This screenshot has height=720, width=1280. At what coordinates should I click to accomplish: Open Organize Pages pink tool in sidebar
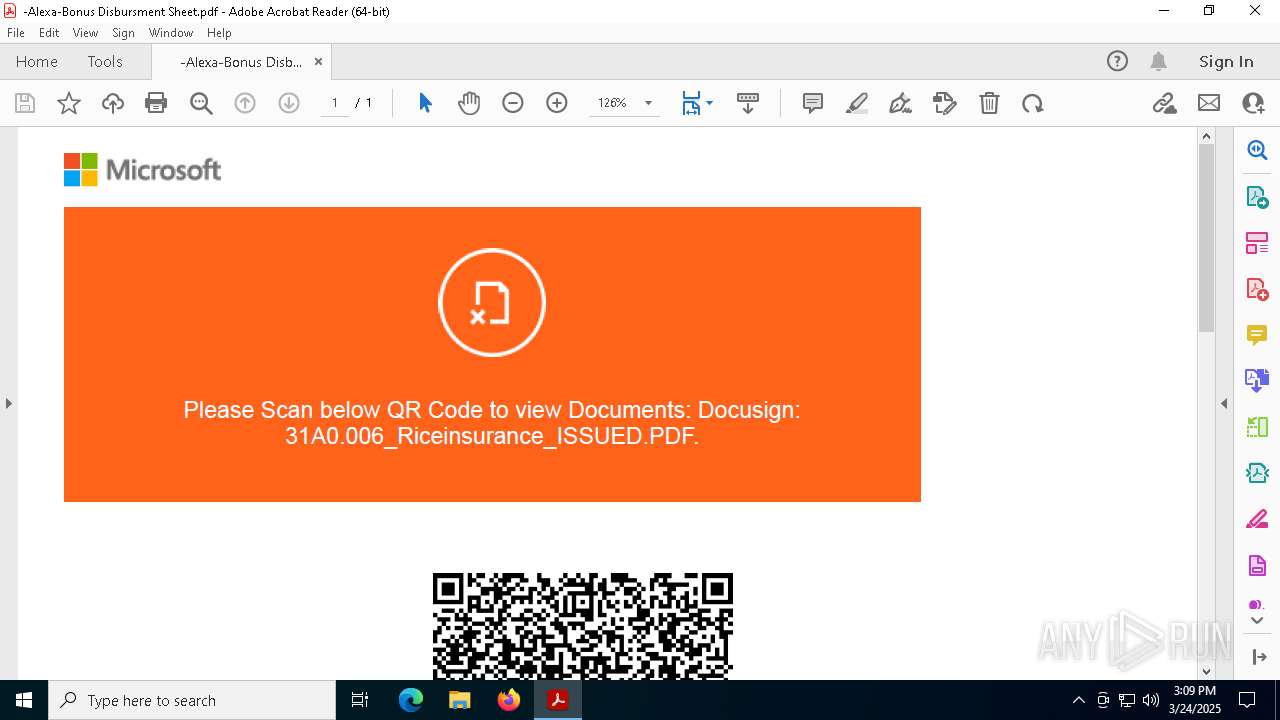pos(1257,242)
